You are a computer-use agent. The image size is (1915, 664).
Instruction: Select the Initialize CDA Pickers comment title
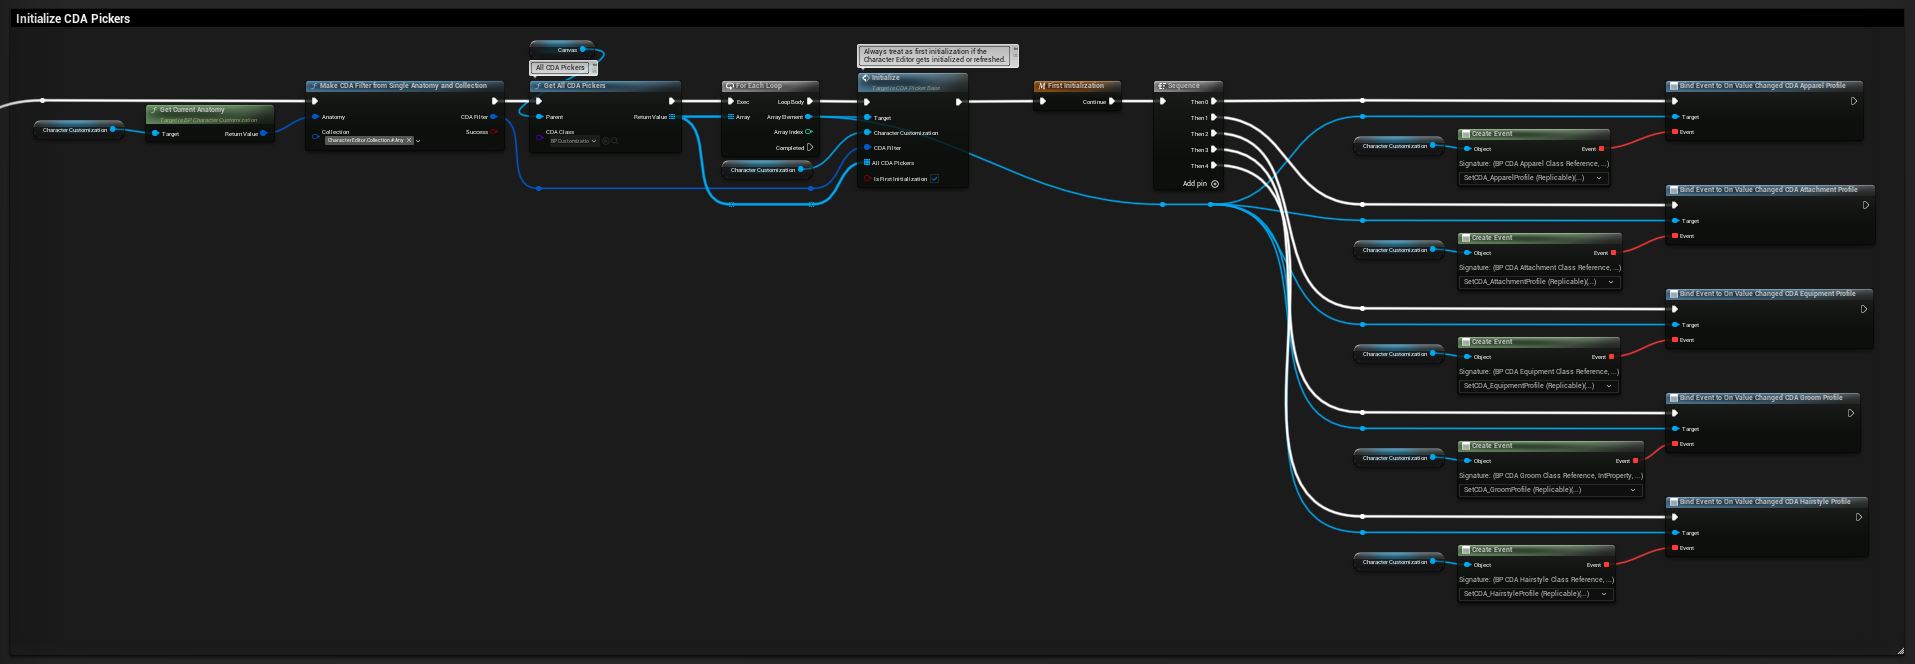pyautogui.click(x=73, y=18)
